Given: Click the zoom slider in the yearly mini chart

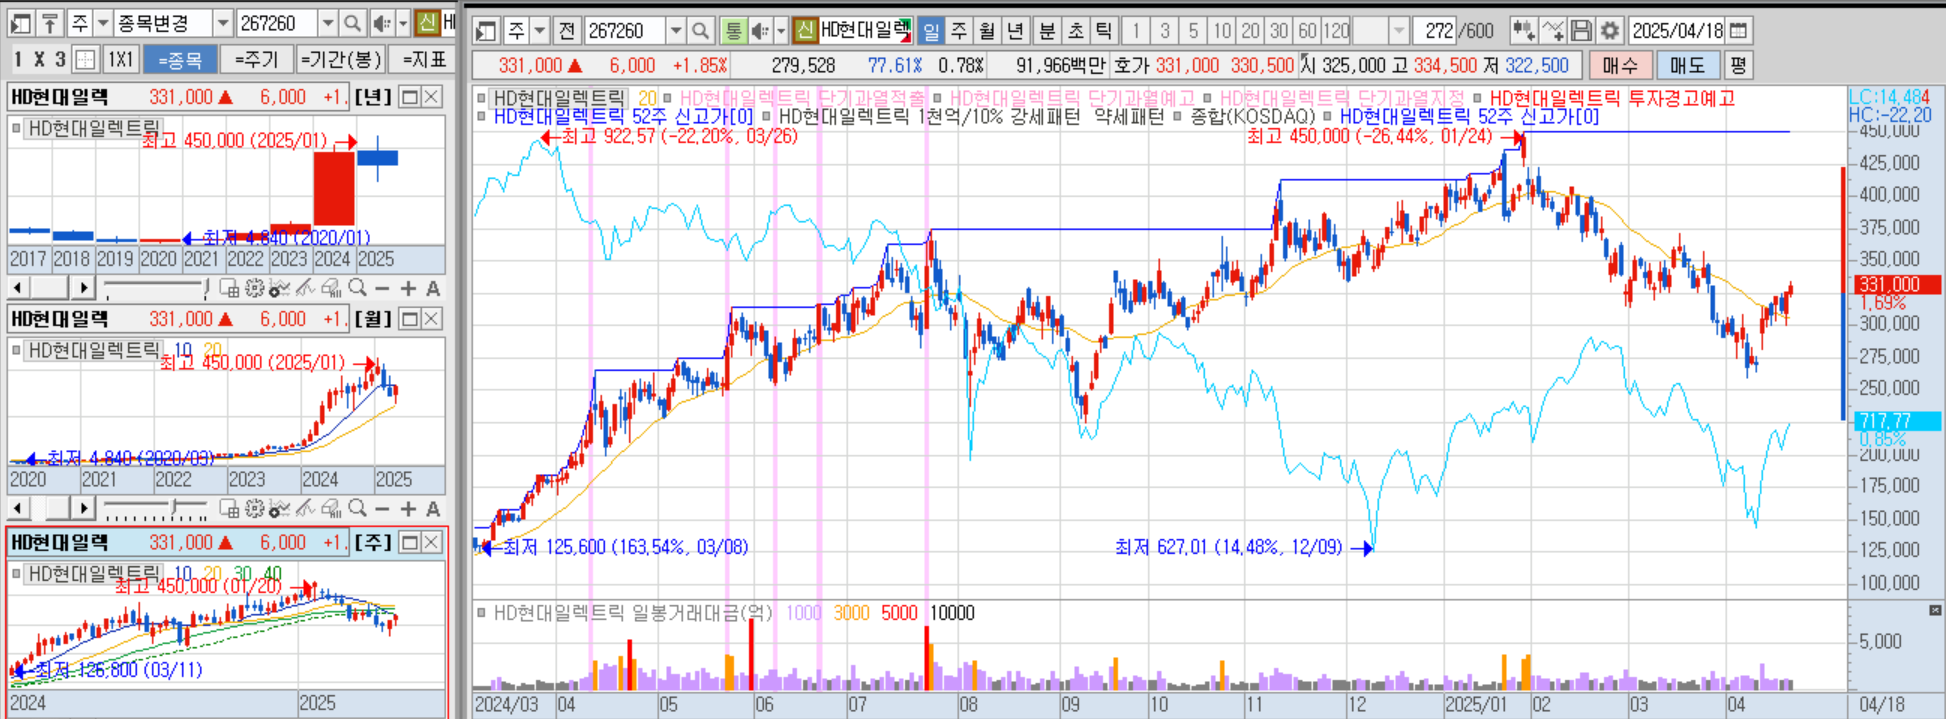Looking at the screenshot, I should pyautogui.click(x=155, y=289).
